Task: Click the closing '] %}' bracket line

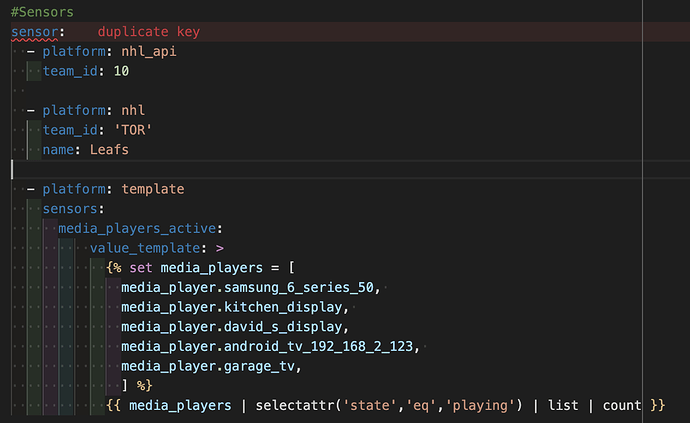Action: point(137,386)
